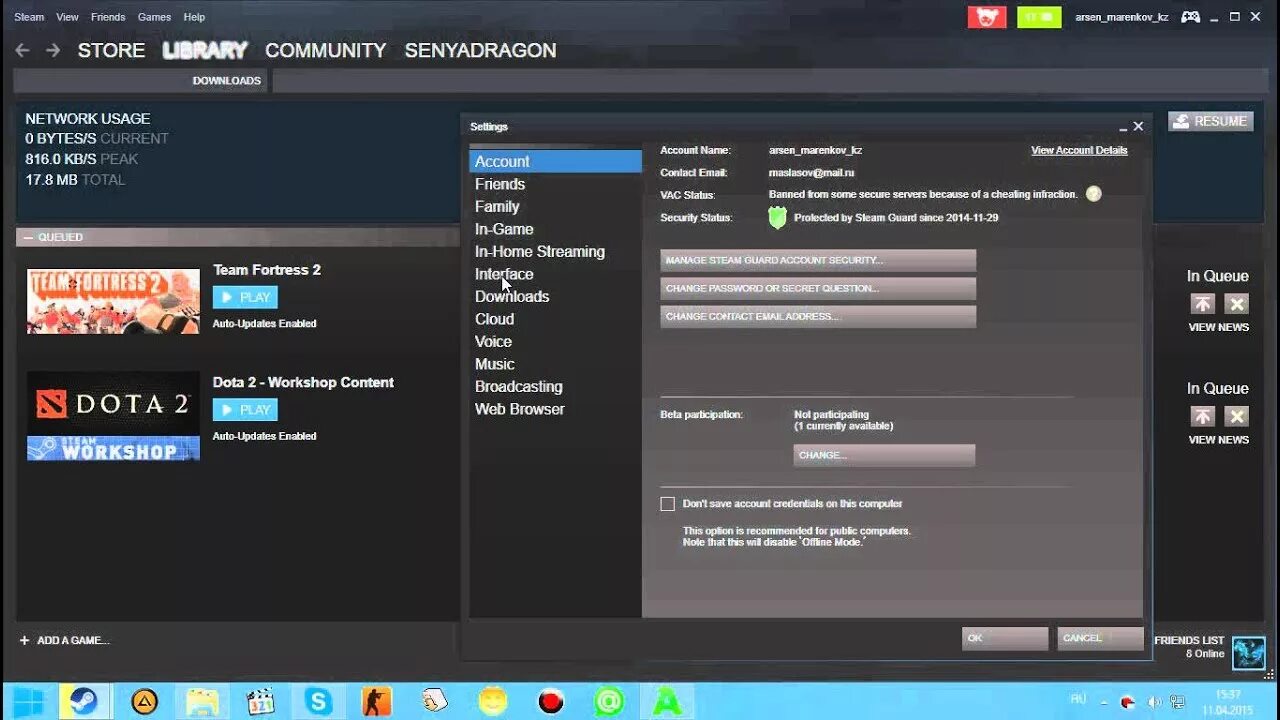Move Dota 2 Workshop Content to queue top

point(1202,416)
